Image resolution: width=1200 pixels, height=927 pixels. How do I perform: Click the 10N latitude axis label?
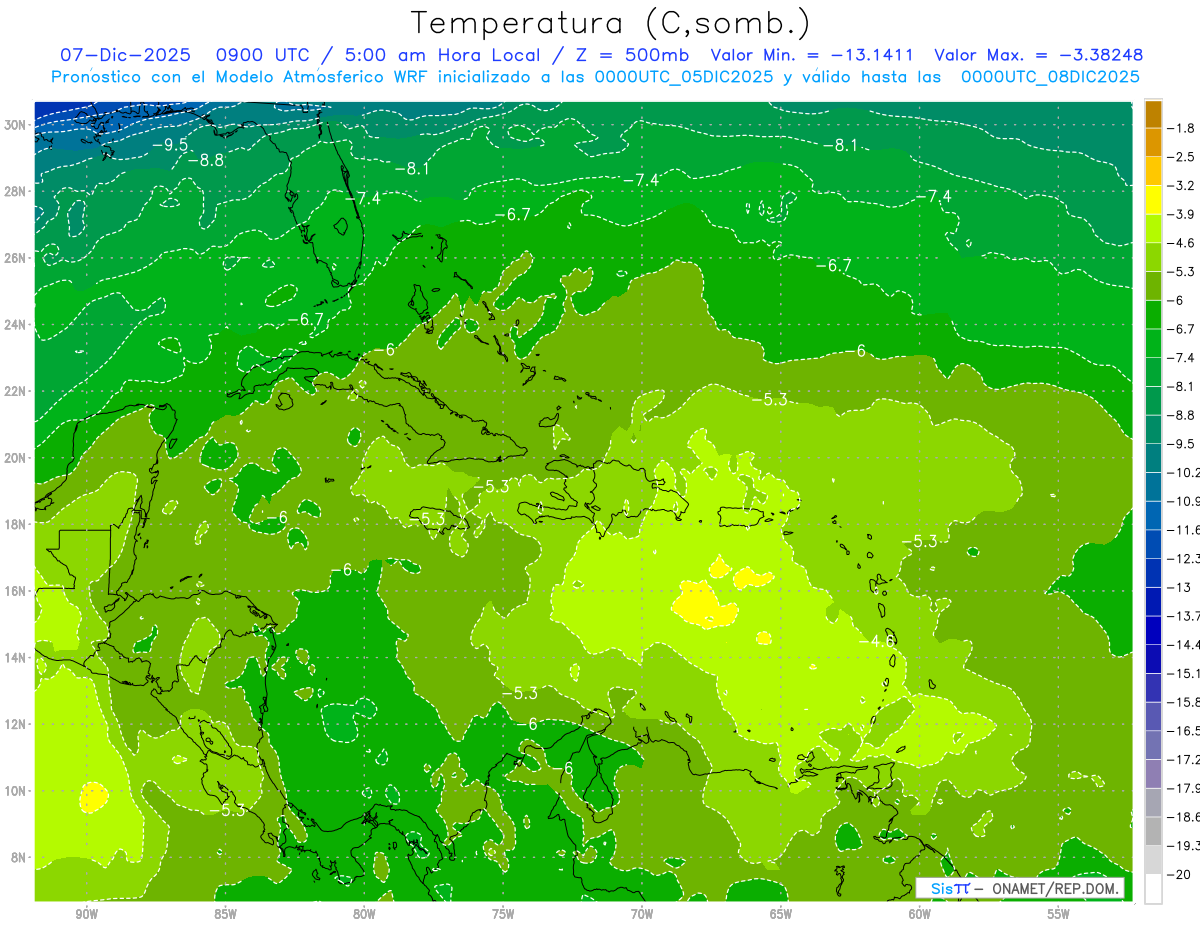click(x=15, y=790)
